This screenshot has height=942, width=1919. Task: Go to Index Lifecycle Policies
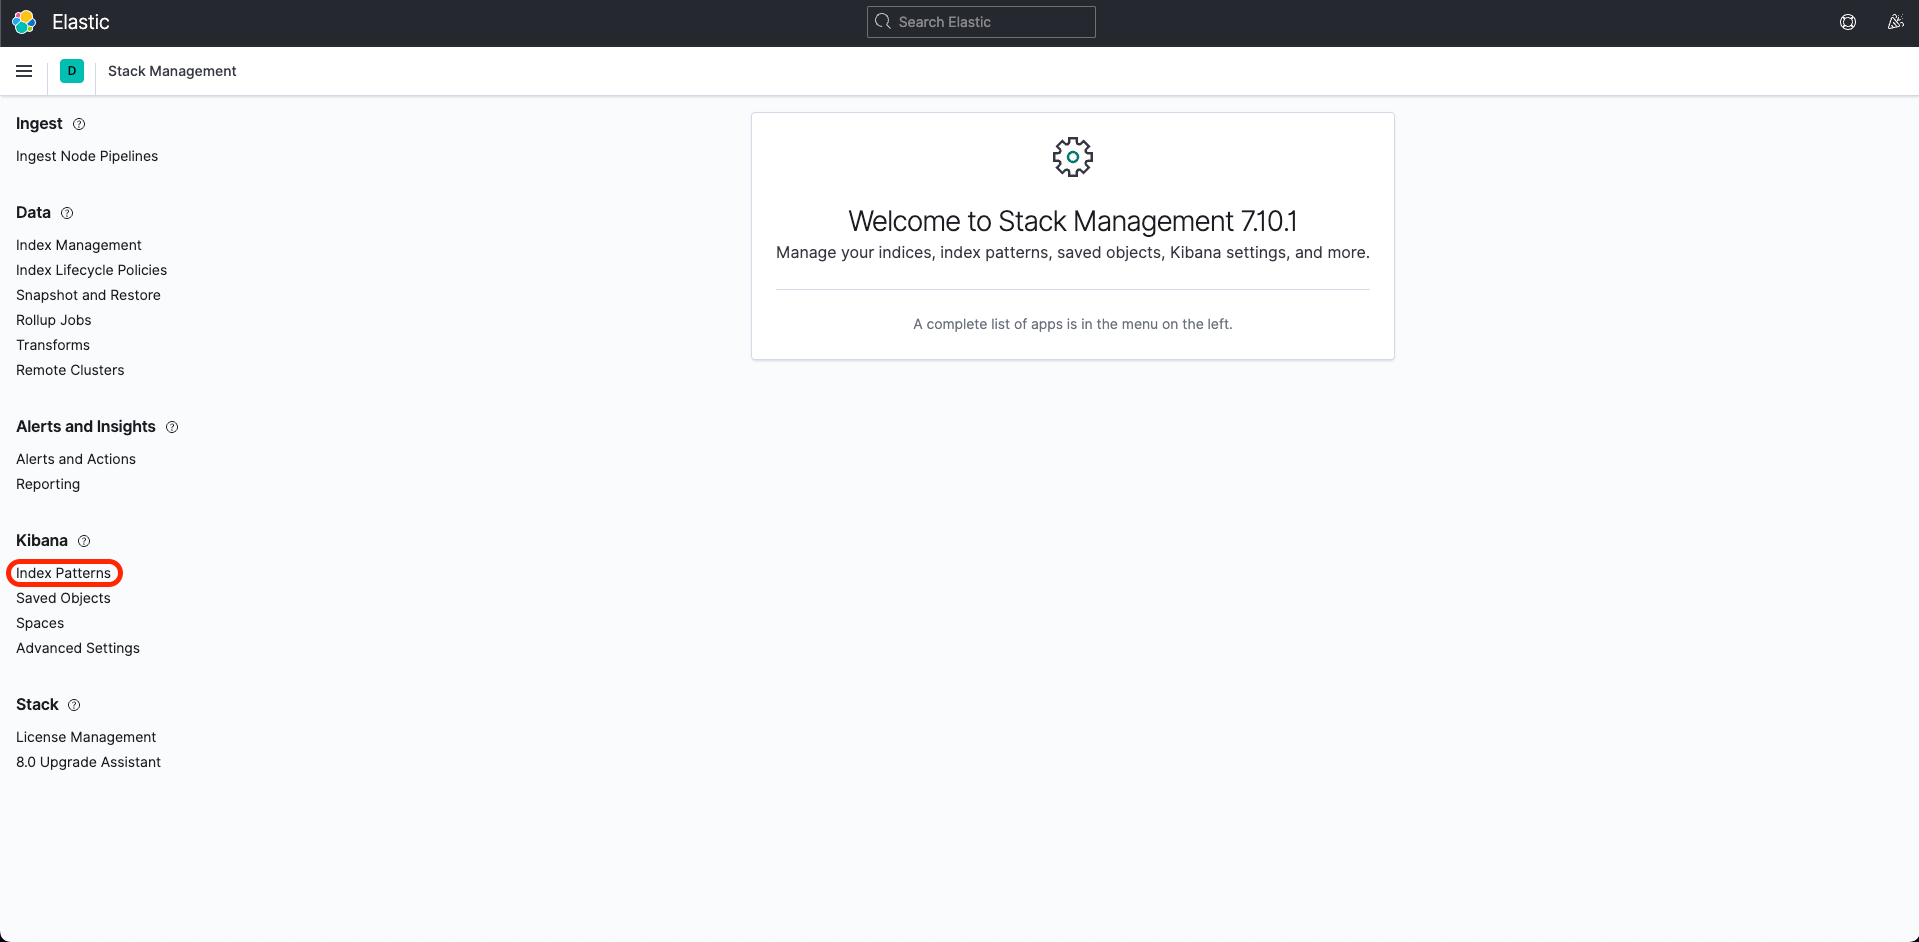[91, 270]
